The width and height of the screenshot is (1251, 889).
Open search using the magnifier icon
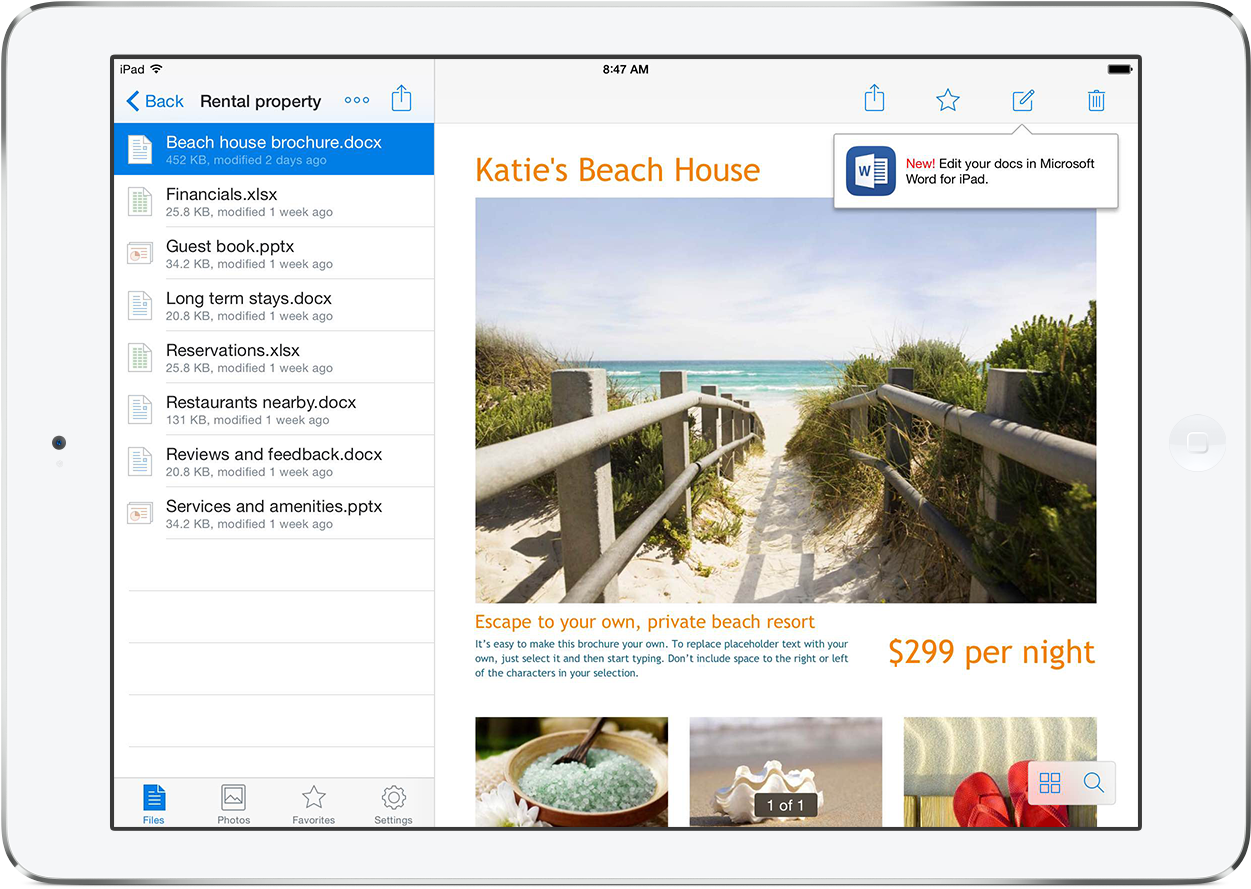pyautogui.click(x=1093, y=783)
